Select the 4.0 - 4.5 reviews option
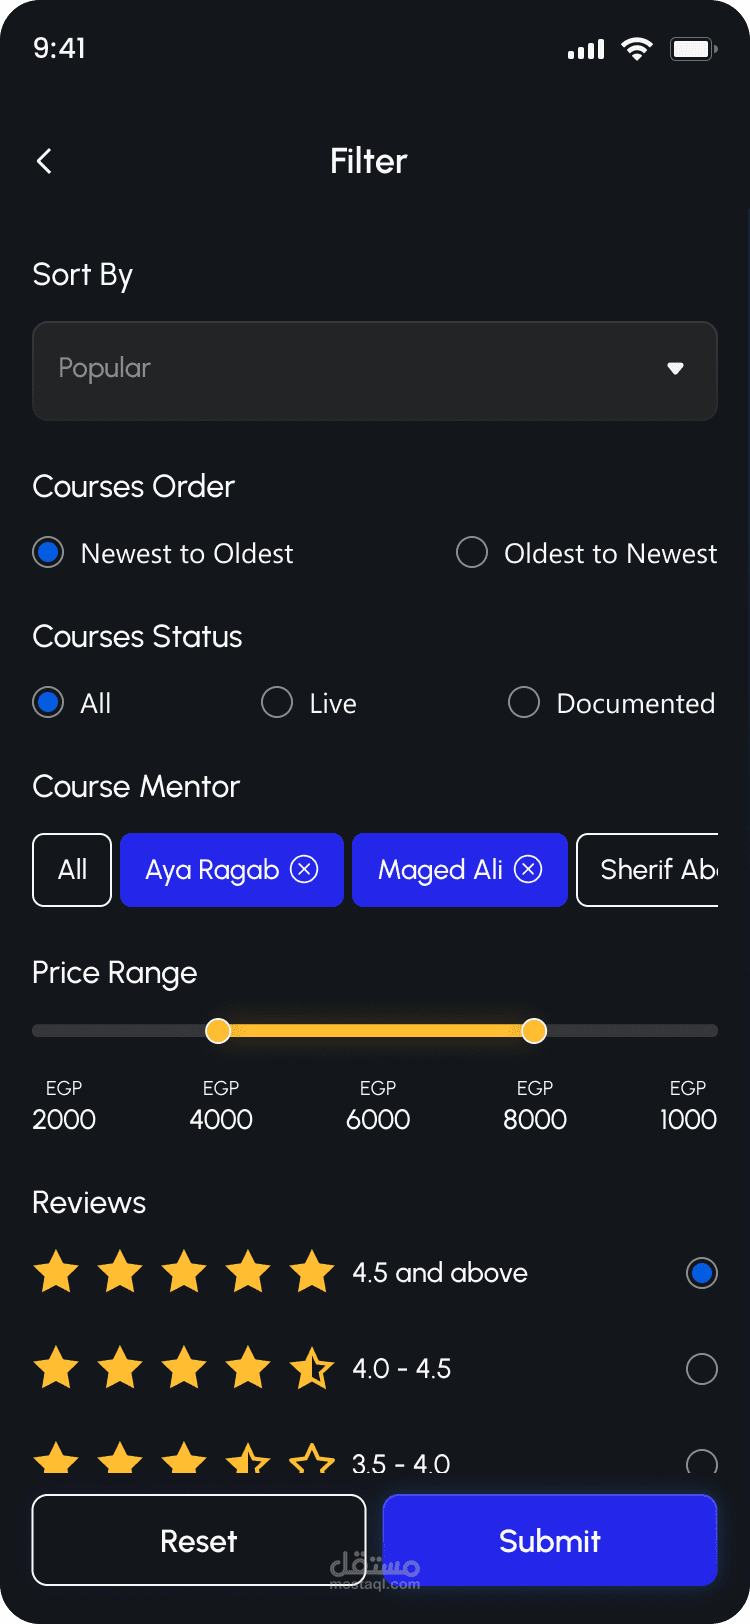This screenshot has width=750, height=1624. [x=702, y=1368]
